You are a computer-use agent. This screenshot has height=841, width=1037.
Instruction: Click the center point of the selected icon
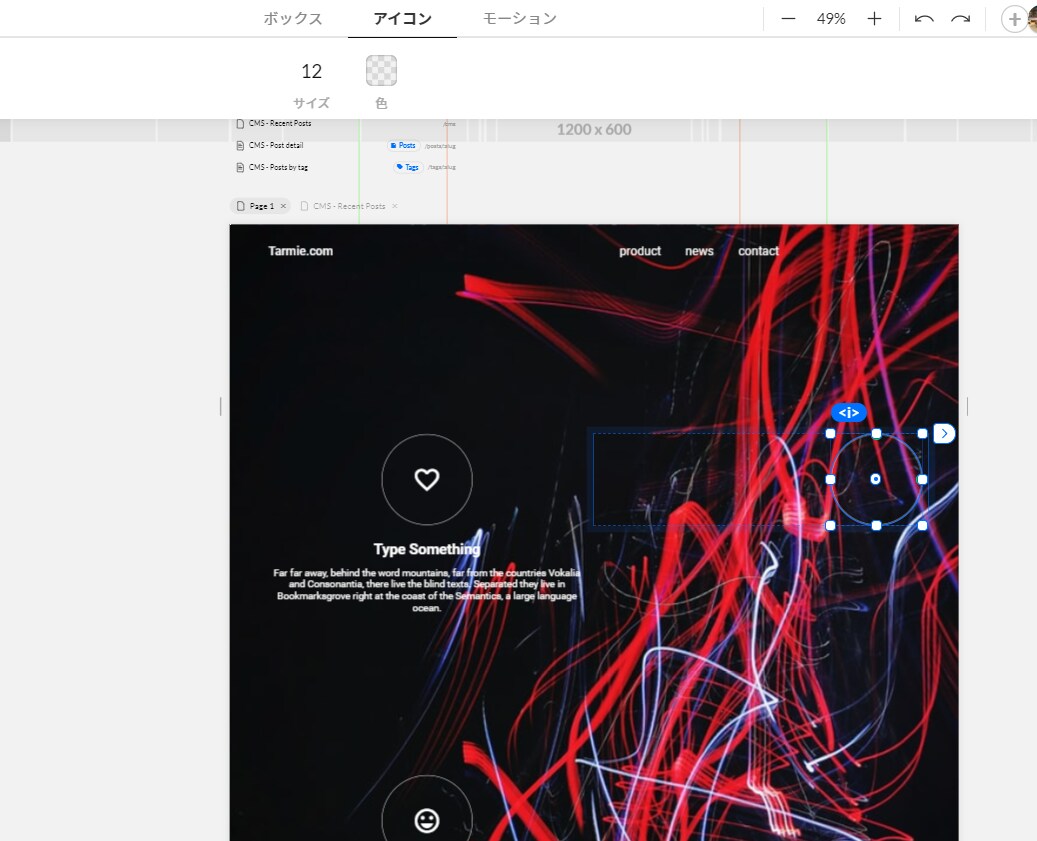[x=876, y=479]
